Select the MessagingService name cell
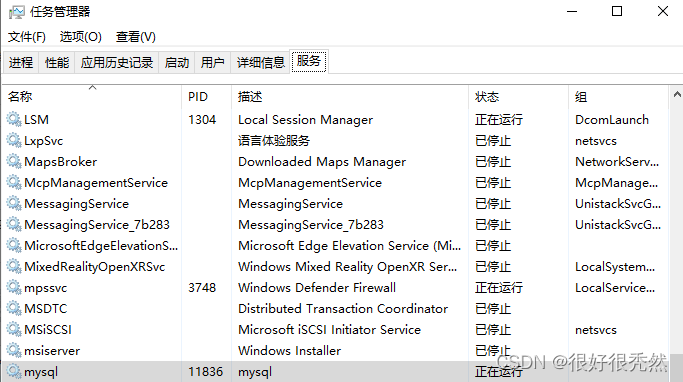This screenshot has height=382, width=683. tap(77, 204)
